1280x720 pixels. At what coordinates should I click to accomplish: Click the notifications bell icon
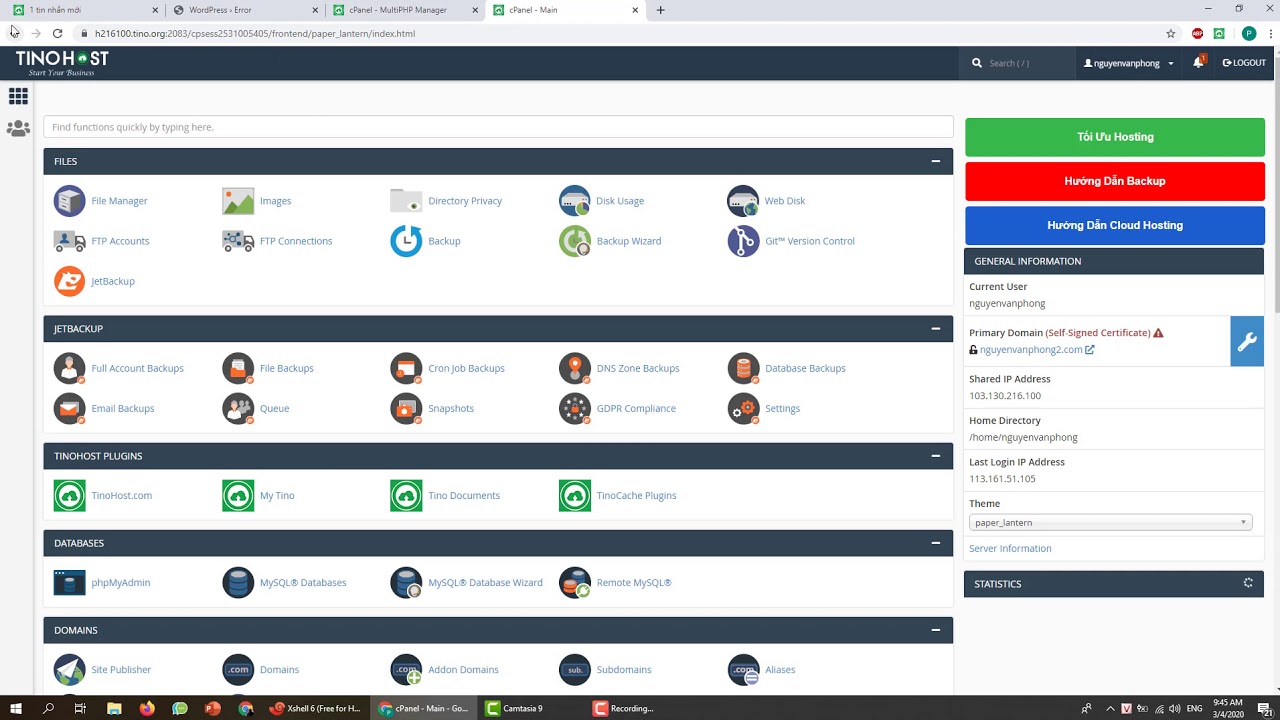click(x=1198, y=62)
